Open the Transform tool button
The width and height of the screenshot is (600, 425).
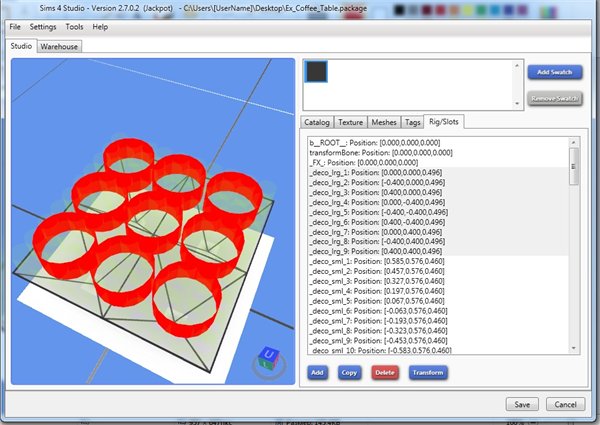tap(427, 372)
